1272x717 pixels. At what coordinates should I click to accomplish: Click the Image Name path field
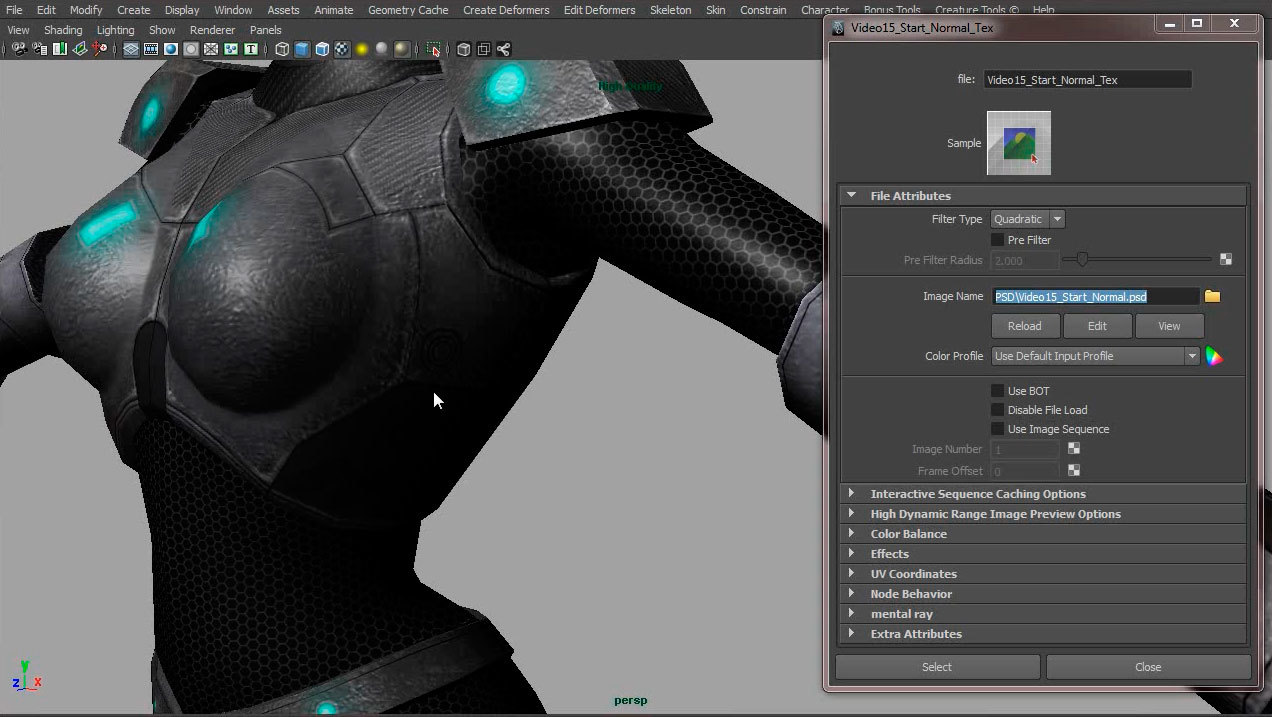point(1095,297)
